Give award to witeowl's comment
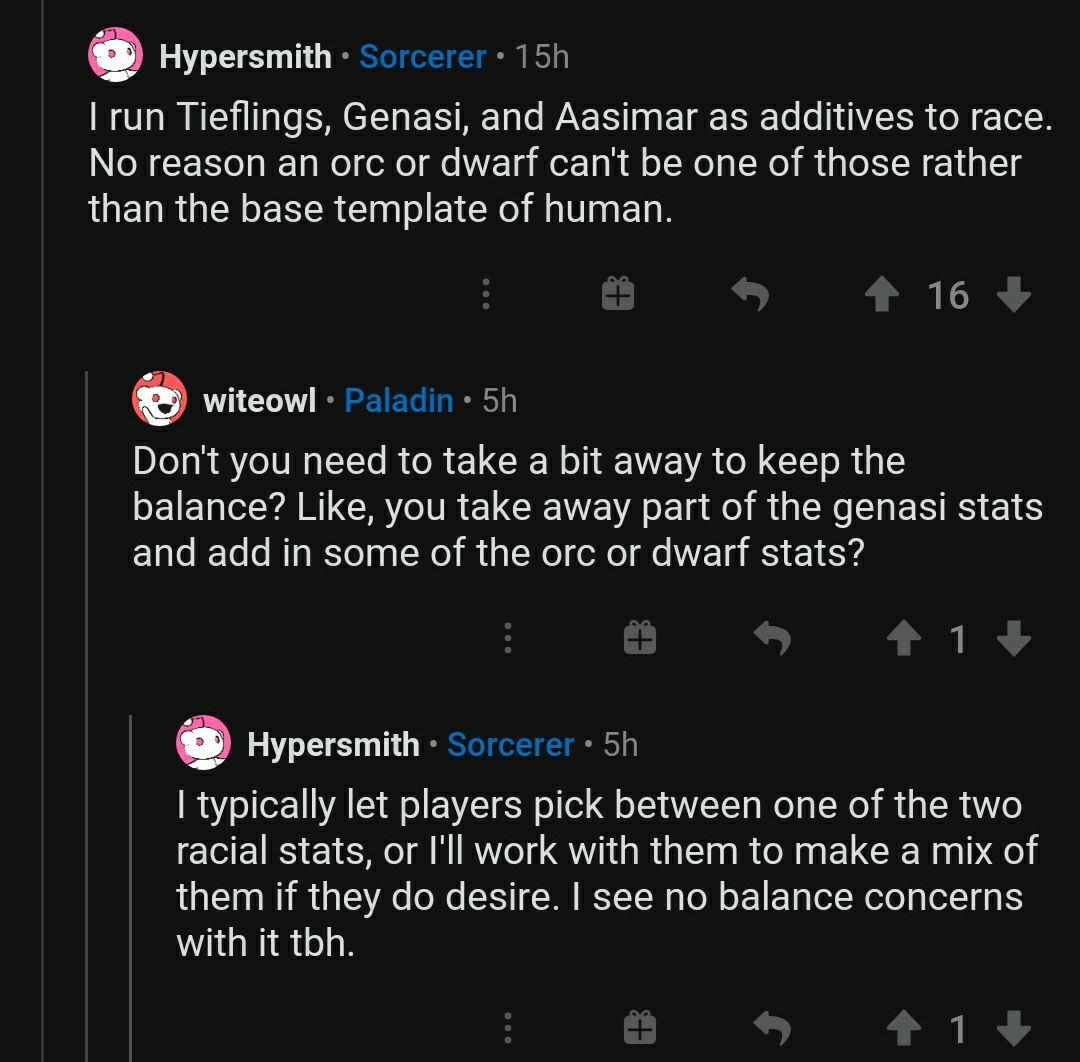Screen dimensions: 1080x1062 tap(640, 638)
